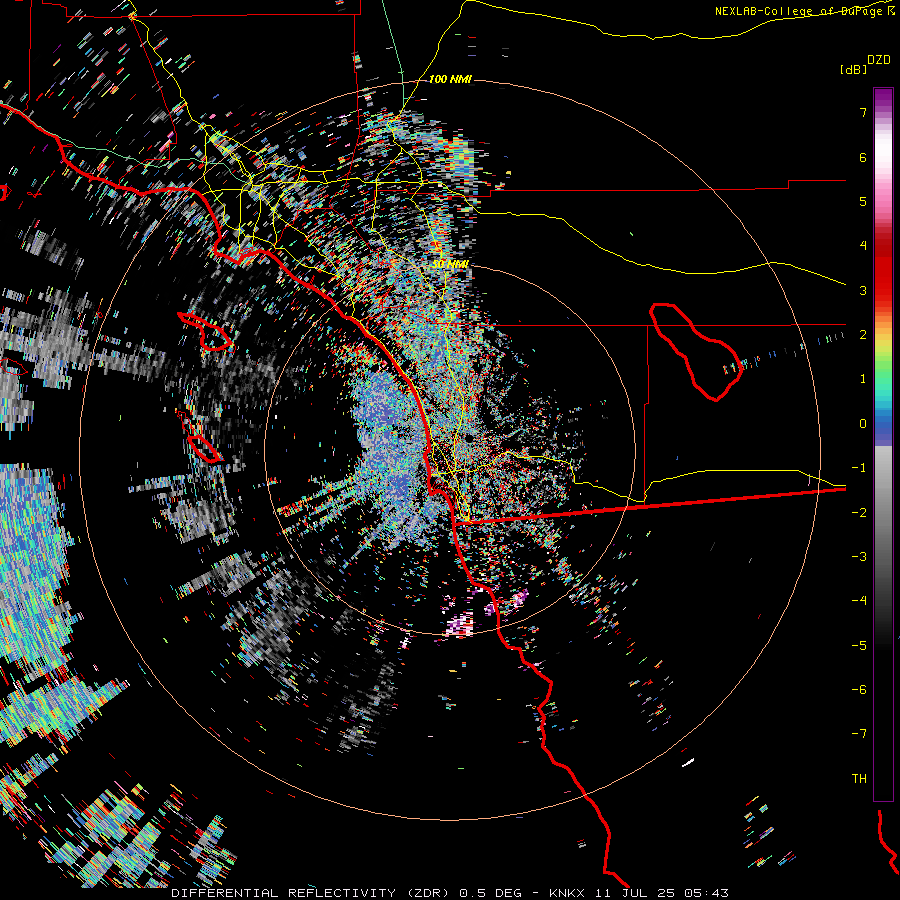
Task: Select the 0 value on the dB scale
Action: pos(863,424)
